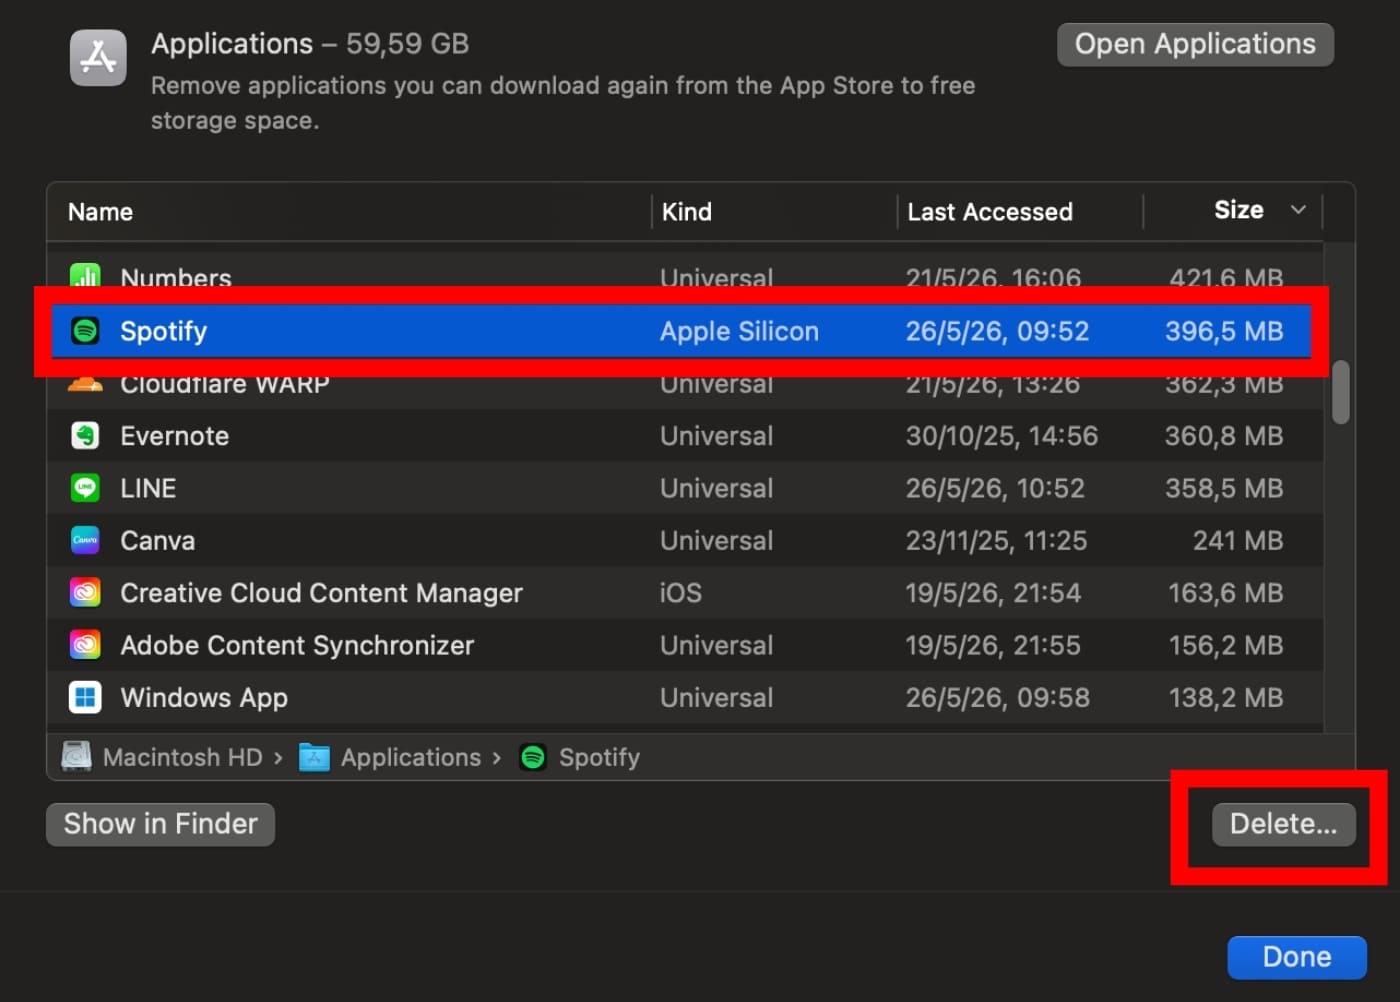Click Evernote's size value 360,8 MB

click(1224, 436)
